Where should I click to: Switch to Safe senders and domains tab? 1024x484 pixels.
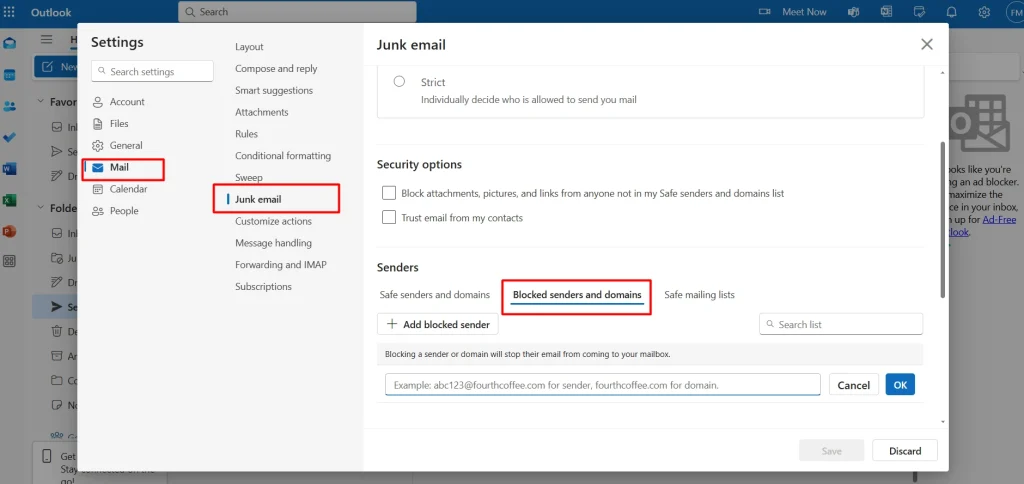click(x=434, y=295)
